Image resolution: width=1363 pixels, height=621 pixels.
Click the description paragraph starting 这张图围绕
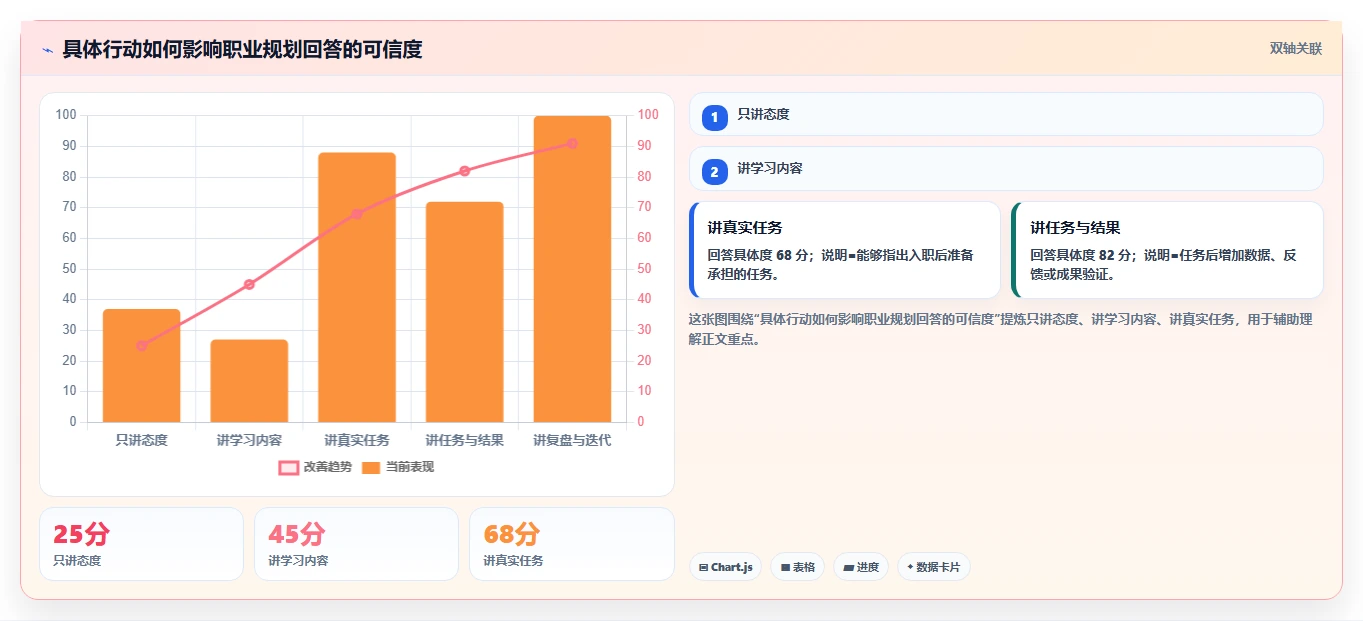click(x=1000, y=329)
